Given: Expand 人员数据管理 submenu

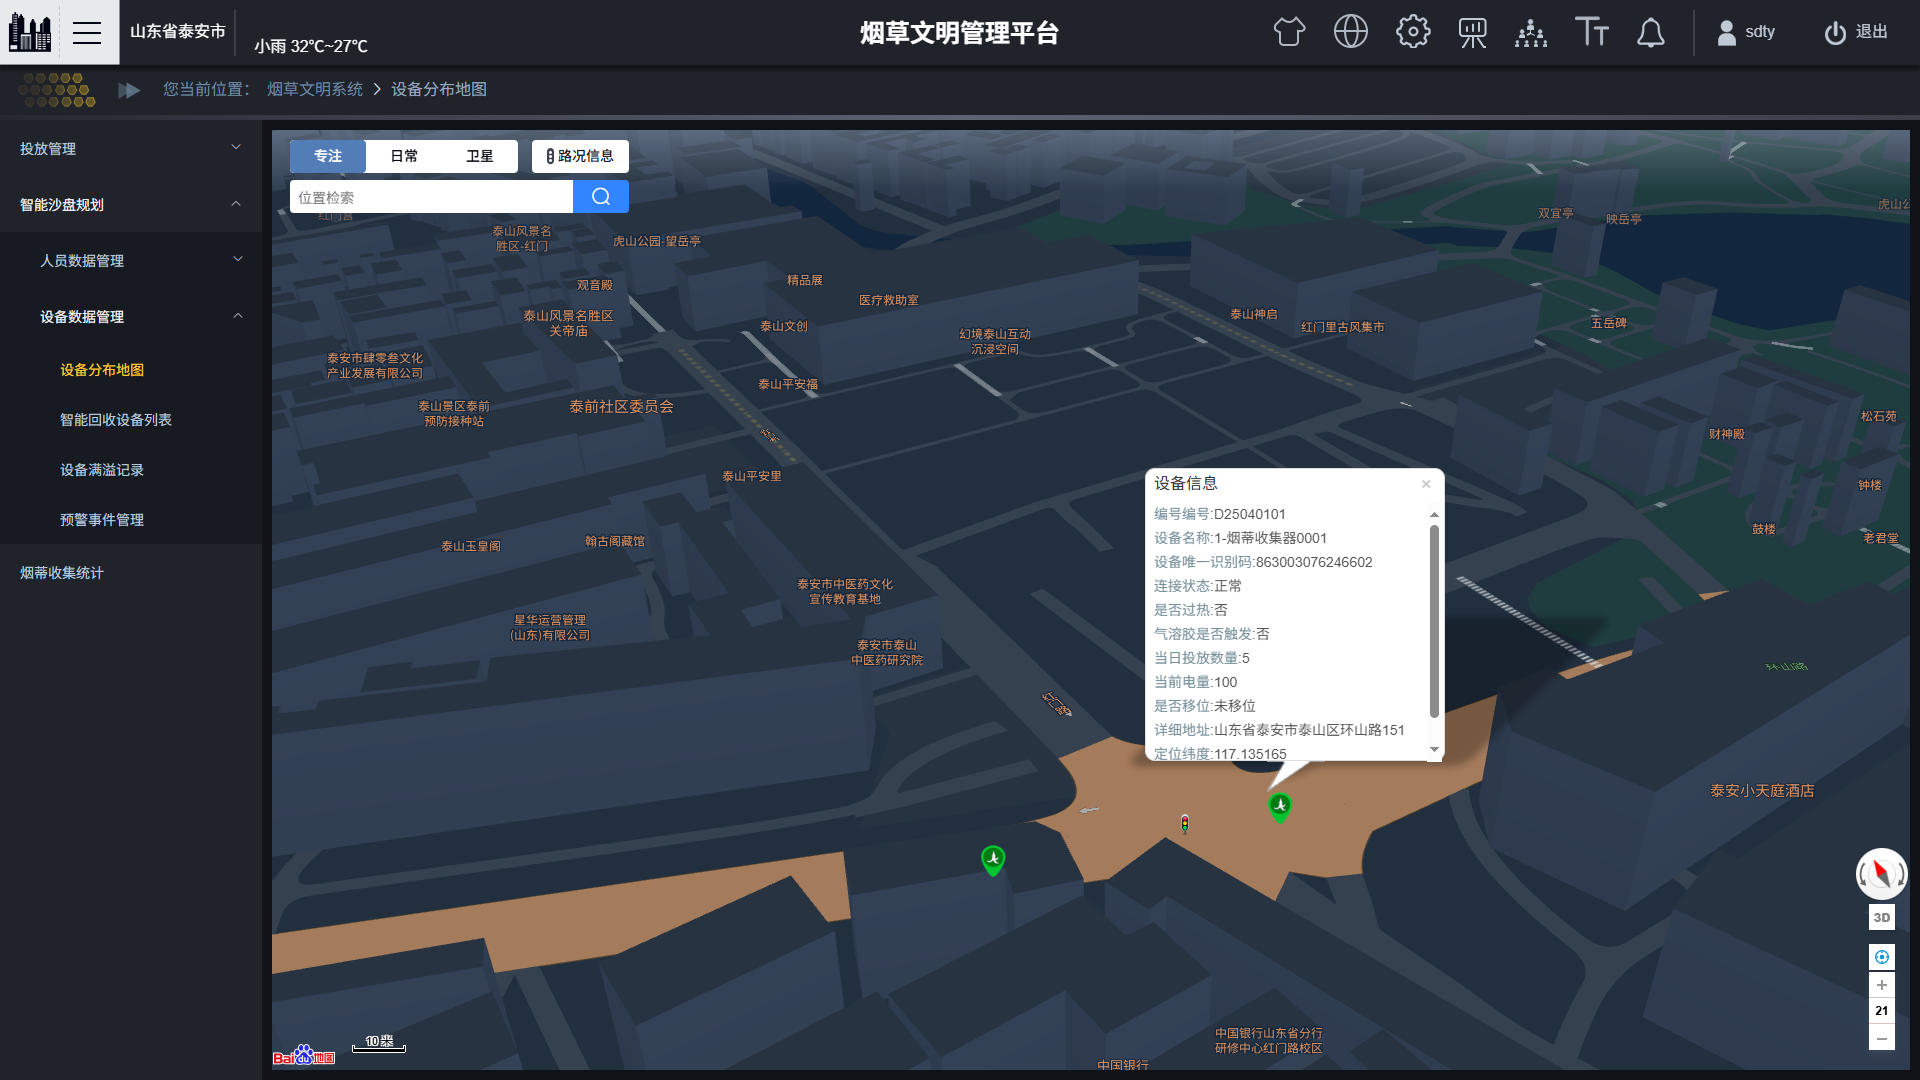Looking at the screenshot, I should tap(140, 260).
